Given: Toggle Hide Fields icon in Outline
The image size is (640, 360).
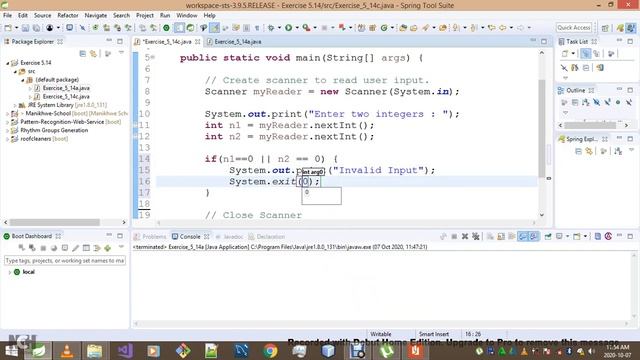Looking at the screenshot, I should tap(597, 102).
